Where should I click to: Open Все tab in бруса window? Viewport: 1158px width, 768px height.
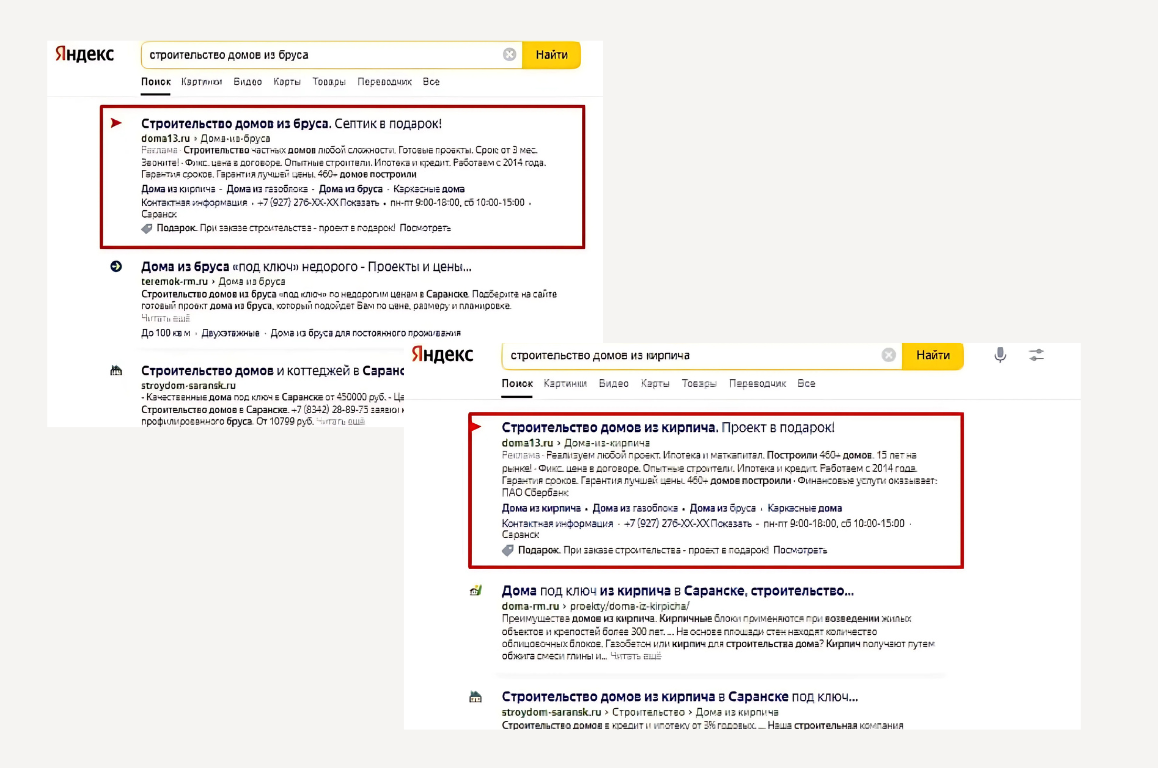tap(431, 82)
